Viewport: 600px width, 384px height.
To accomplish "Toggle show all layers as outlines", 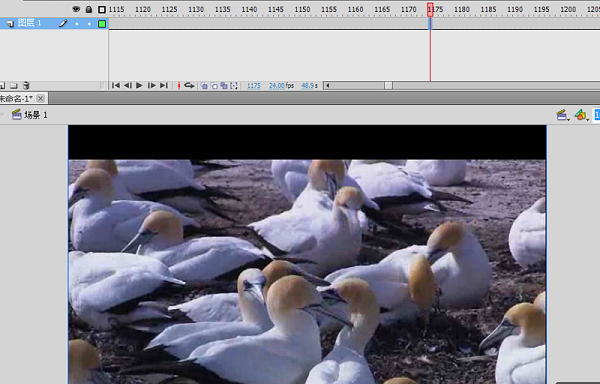I will pos(102,9).
